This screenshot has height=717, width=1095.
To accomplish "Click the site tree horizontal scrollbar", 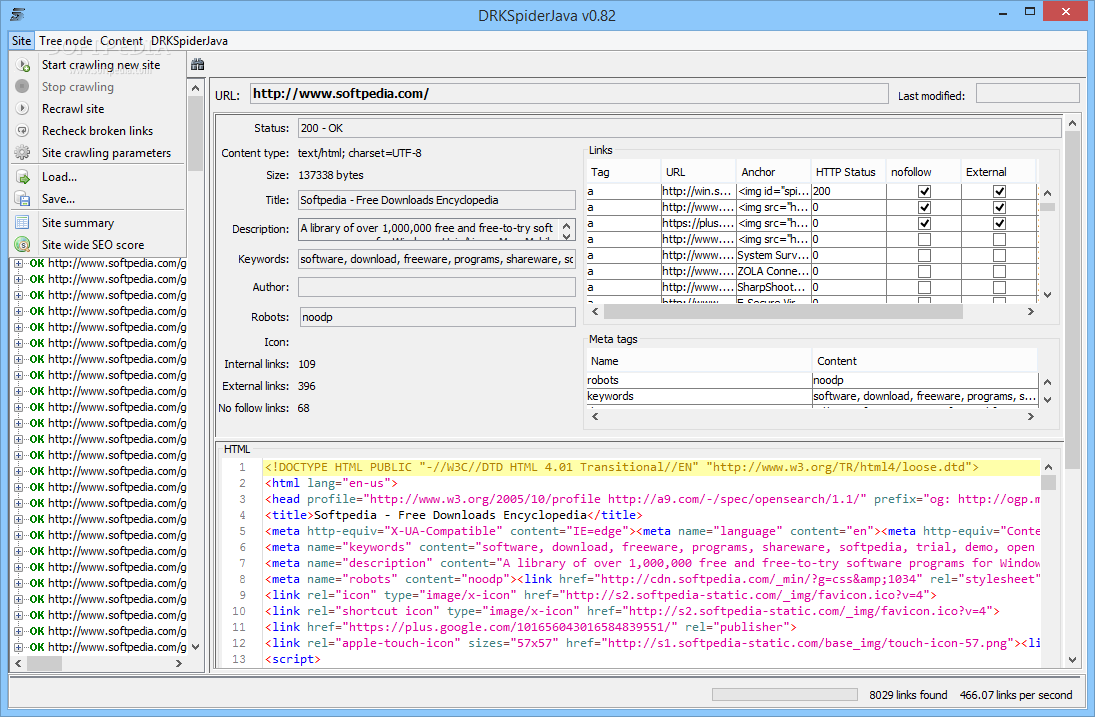I will tap(45, 664).
